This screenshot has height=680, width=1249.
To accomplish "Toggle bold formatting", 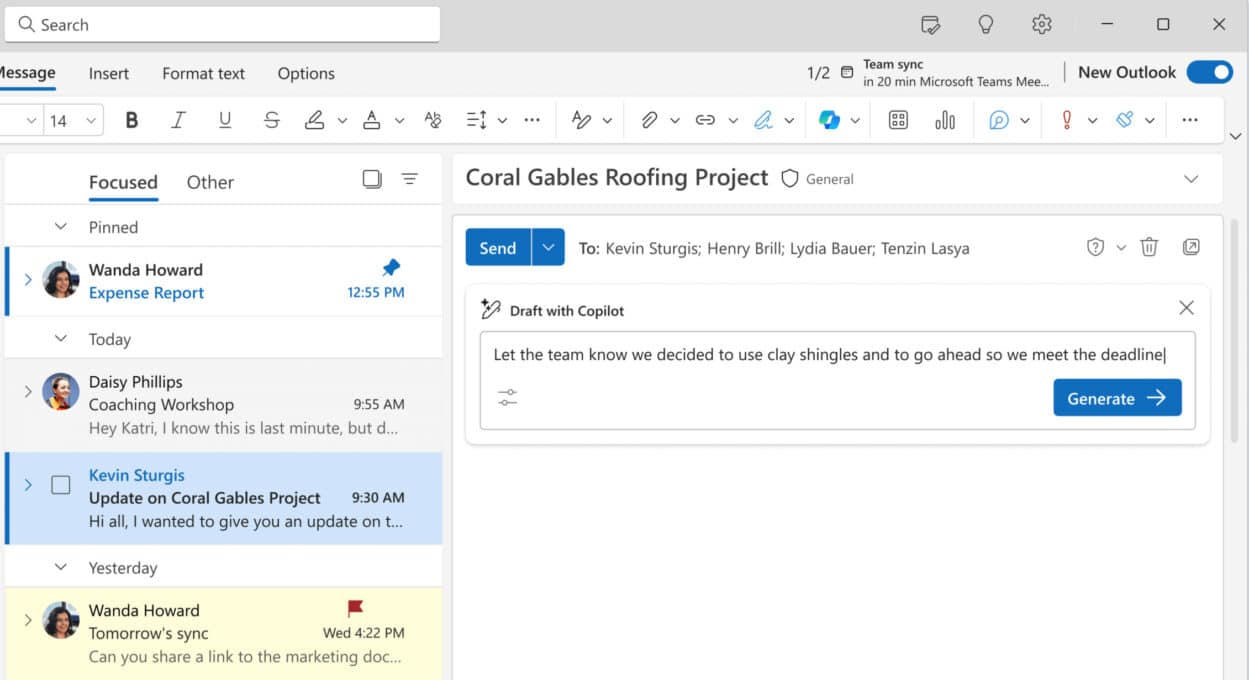I will click(131, 120).
